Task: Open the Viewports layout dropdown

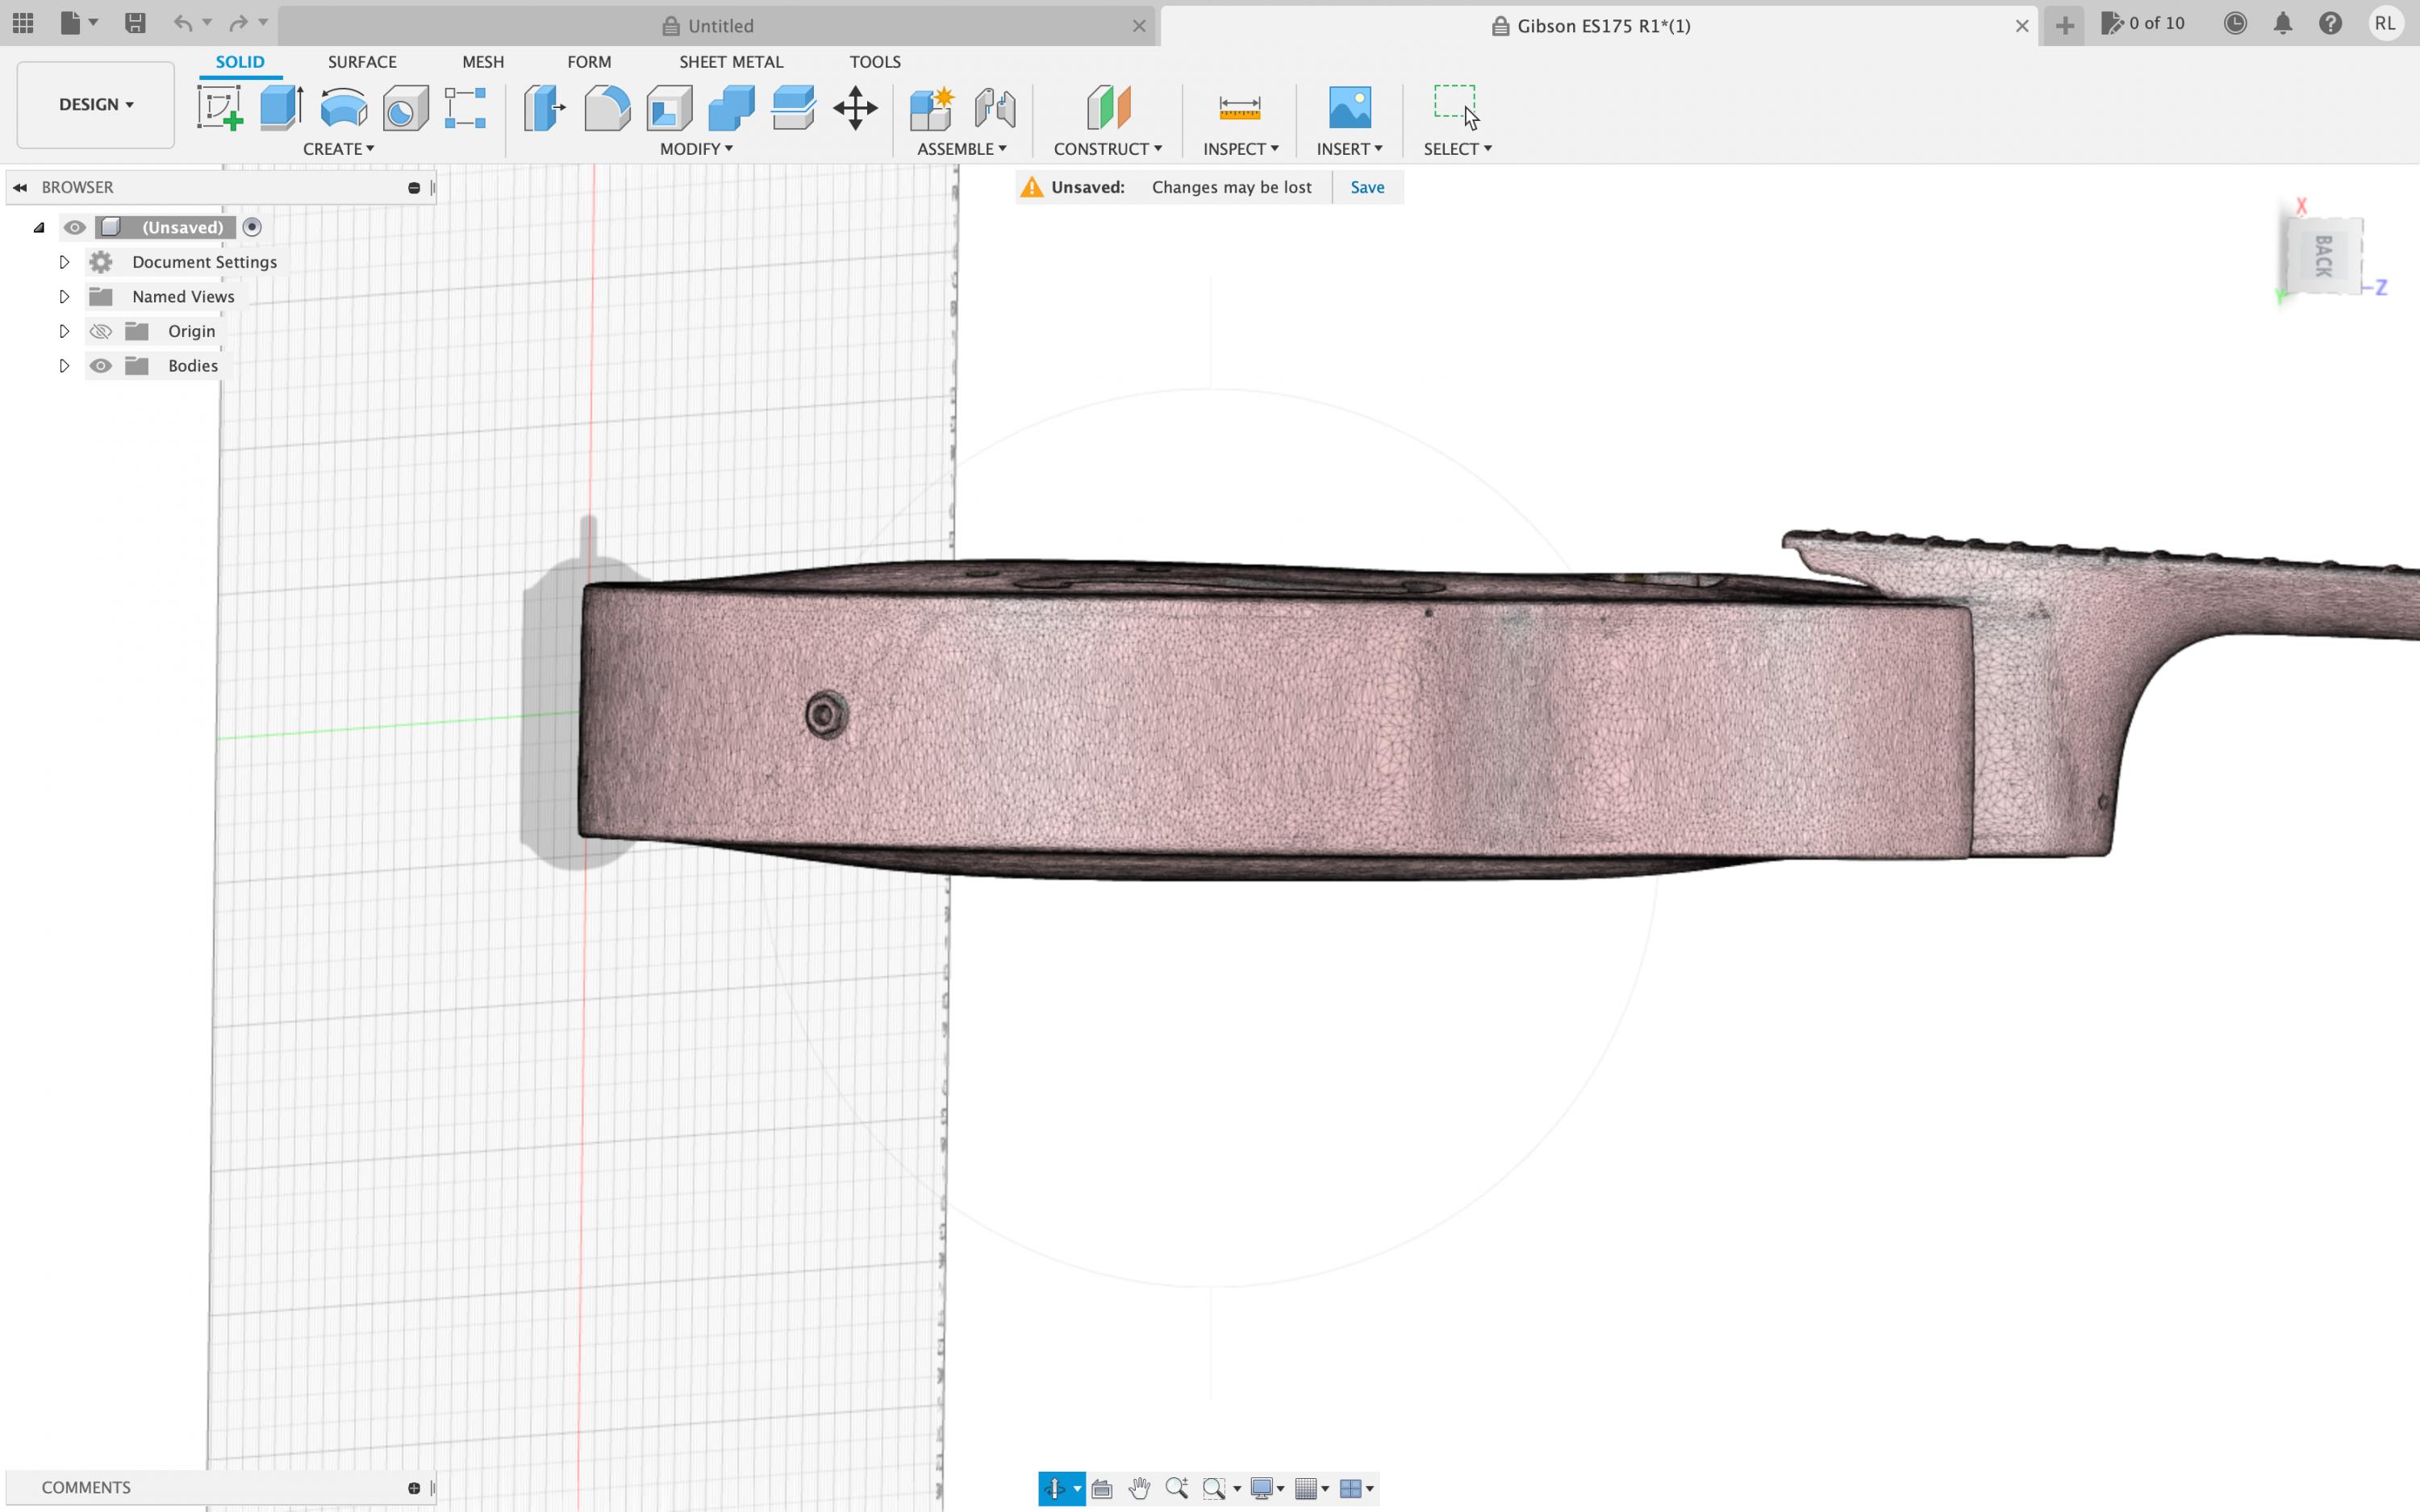Action: click(x=1357, y=1488)
